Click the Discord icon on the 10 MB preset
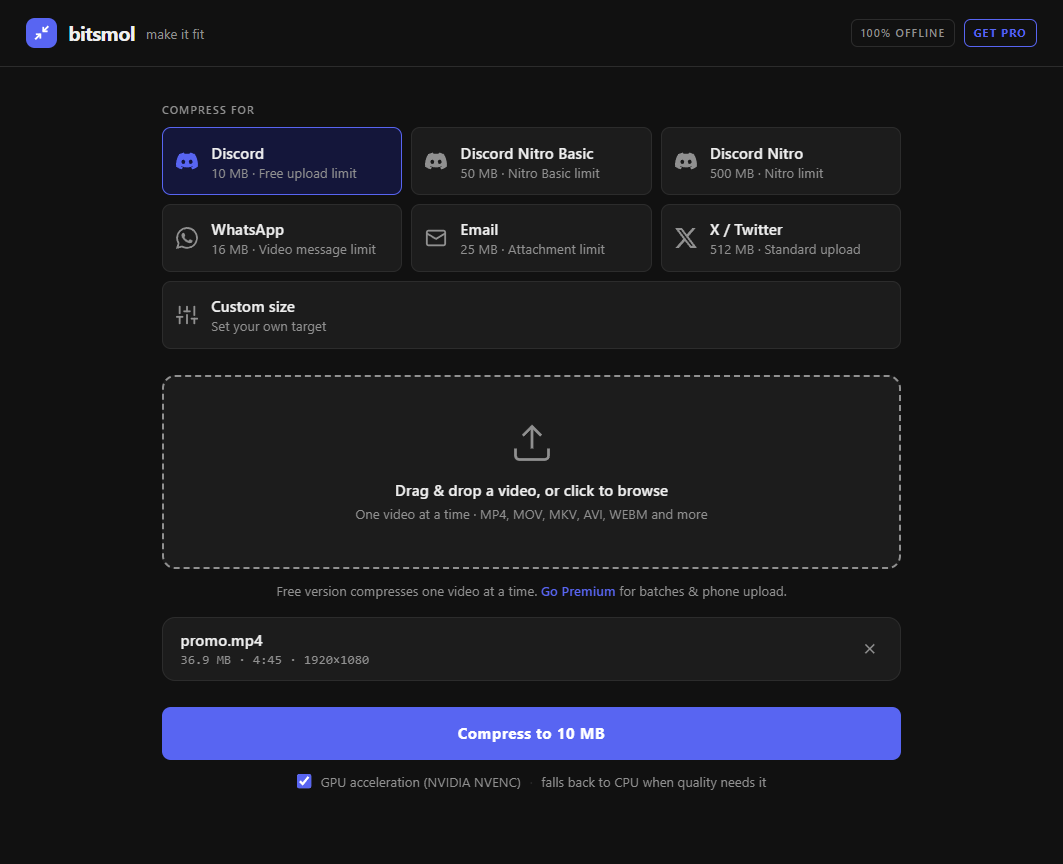1063x864 pixels. coord(187,161)
